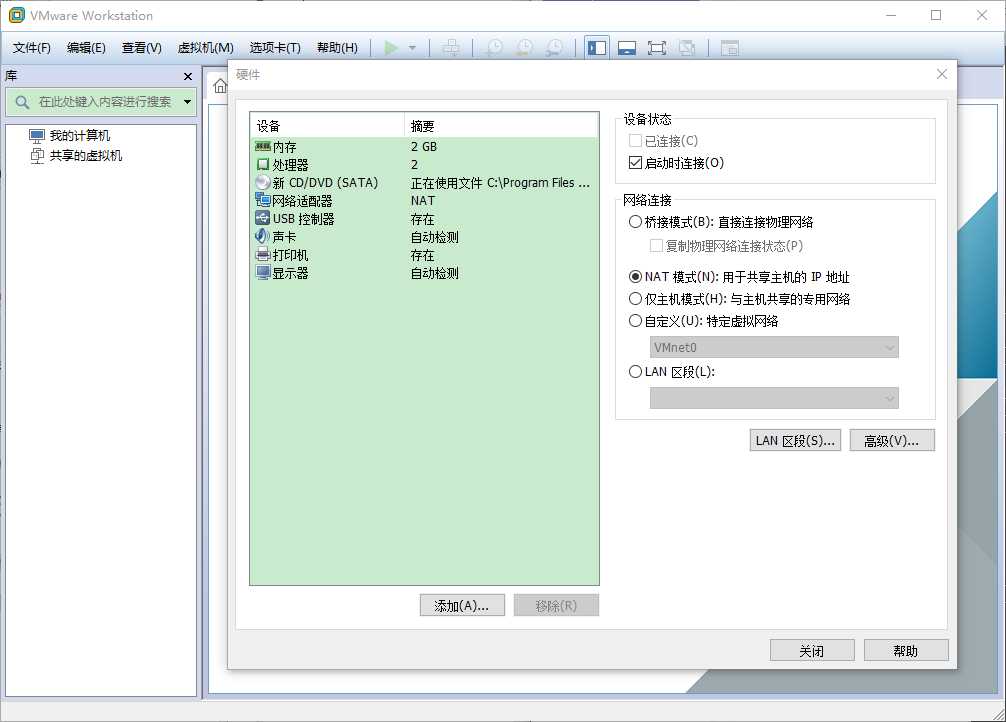Click the 添加(A)... button
The height and width of the screenshot is (722, 1006).
coord(462,605)
